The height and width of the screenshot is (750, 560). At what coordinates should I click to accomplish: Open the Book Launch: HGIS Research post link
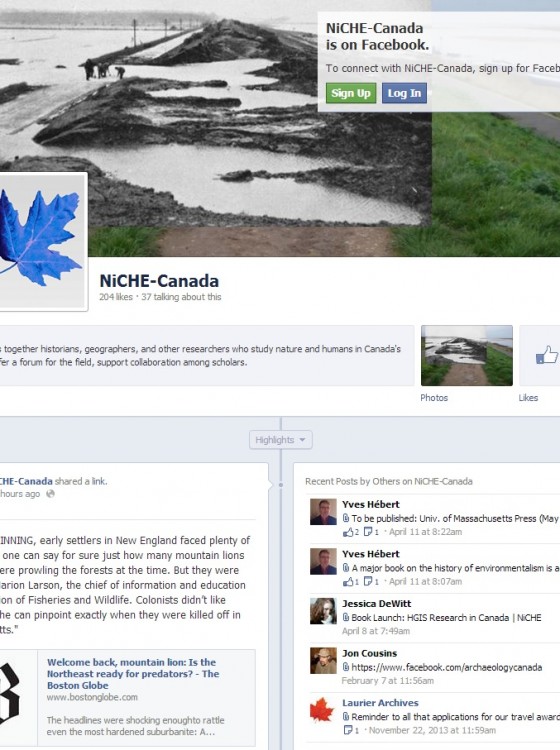(446, 618)
